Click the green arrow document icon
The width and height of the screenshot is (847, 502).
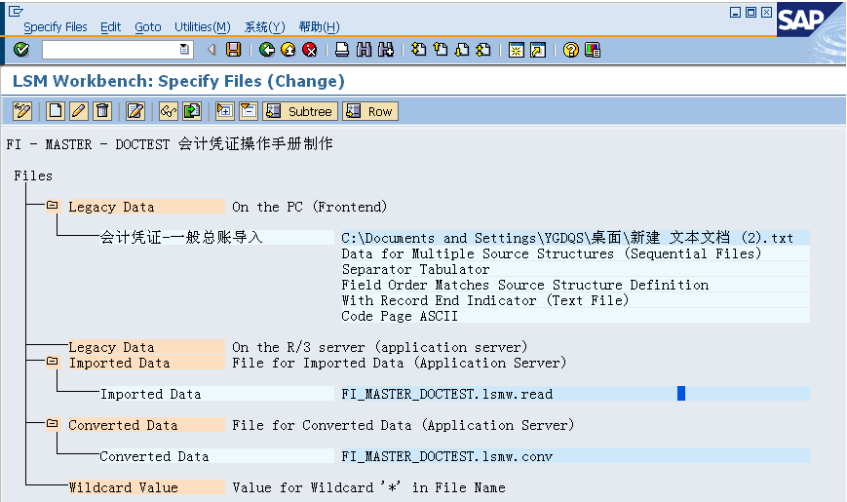pyautogui.click(x=192, y=111)
